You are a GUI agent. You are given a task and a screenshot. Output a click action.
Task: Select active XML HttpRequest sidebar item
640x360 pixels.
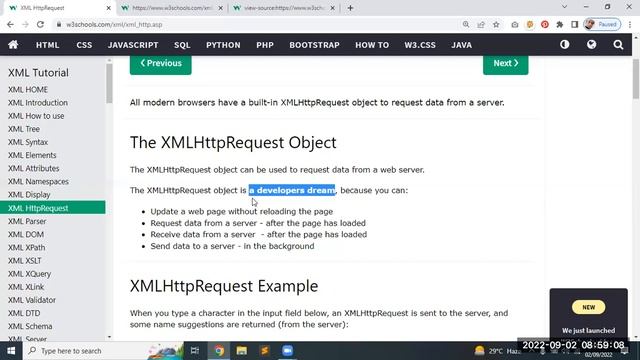click(x=53, y=208)
